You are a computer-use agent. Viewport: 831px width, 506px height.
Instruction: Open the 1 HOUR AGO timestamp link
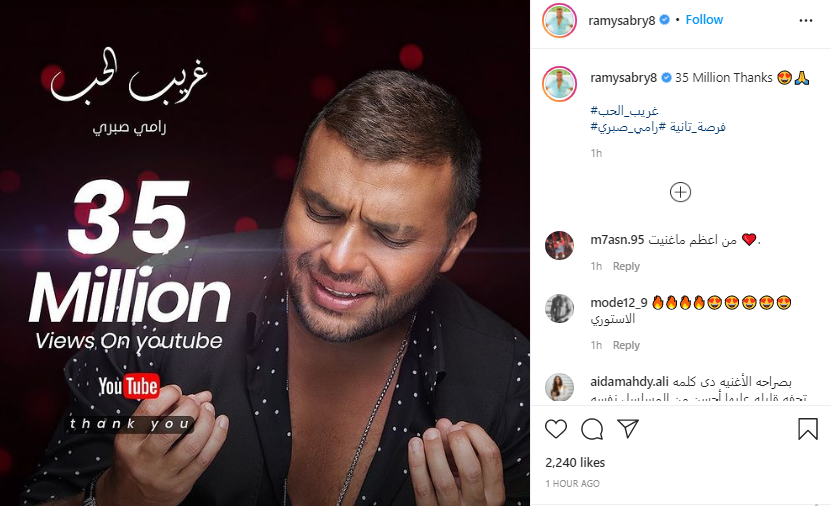(x=572, y=483)
